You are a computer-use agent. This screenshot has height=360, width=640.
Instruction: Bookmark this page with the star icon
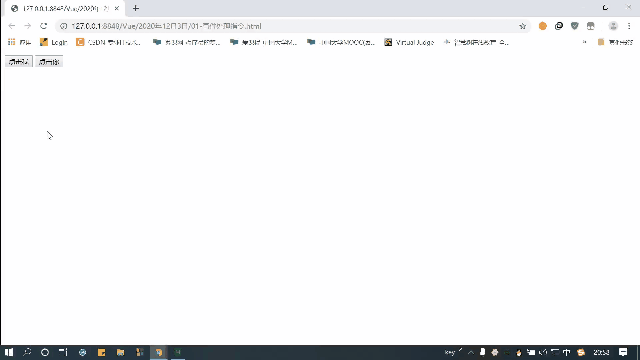[x=522, y=26]
